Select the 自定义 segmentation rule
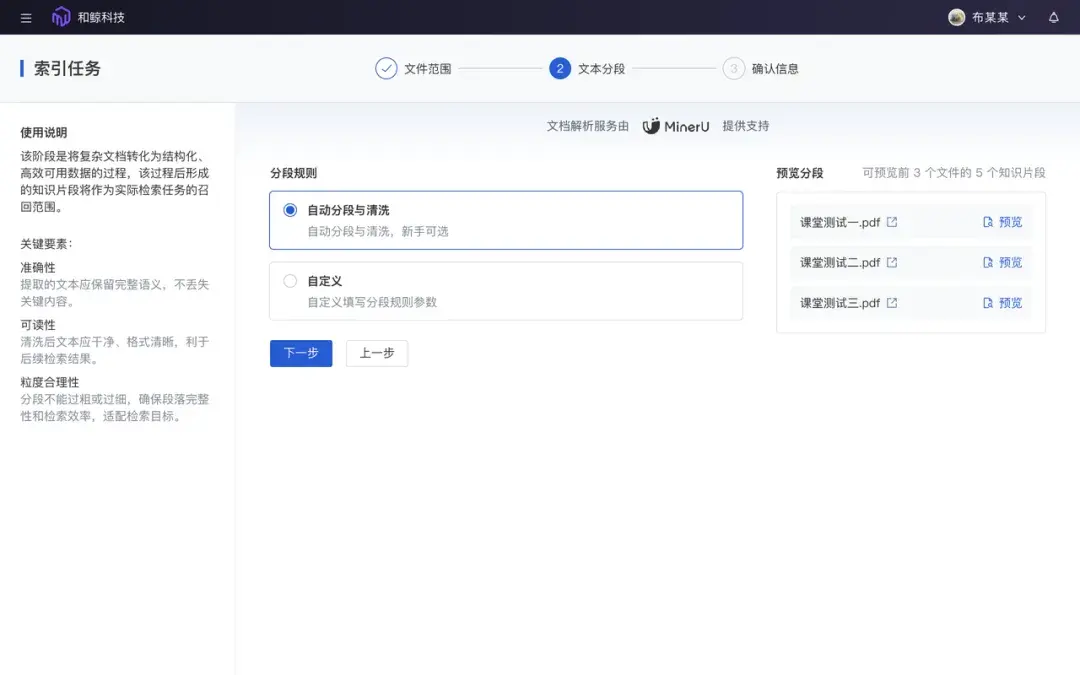Screen dimensions: 1080x675 click(290, 281)
